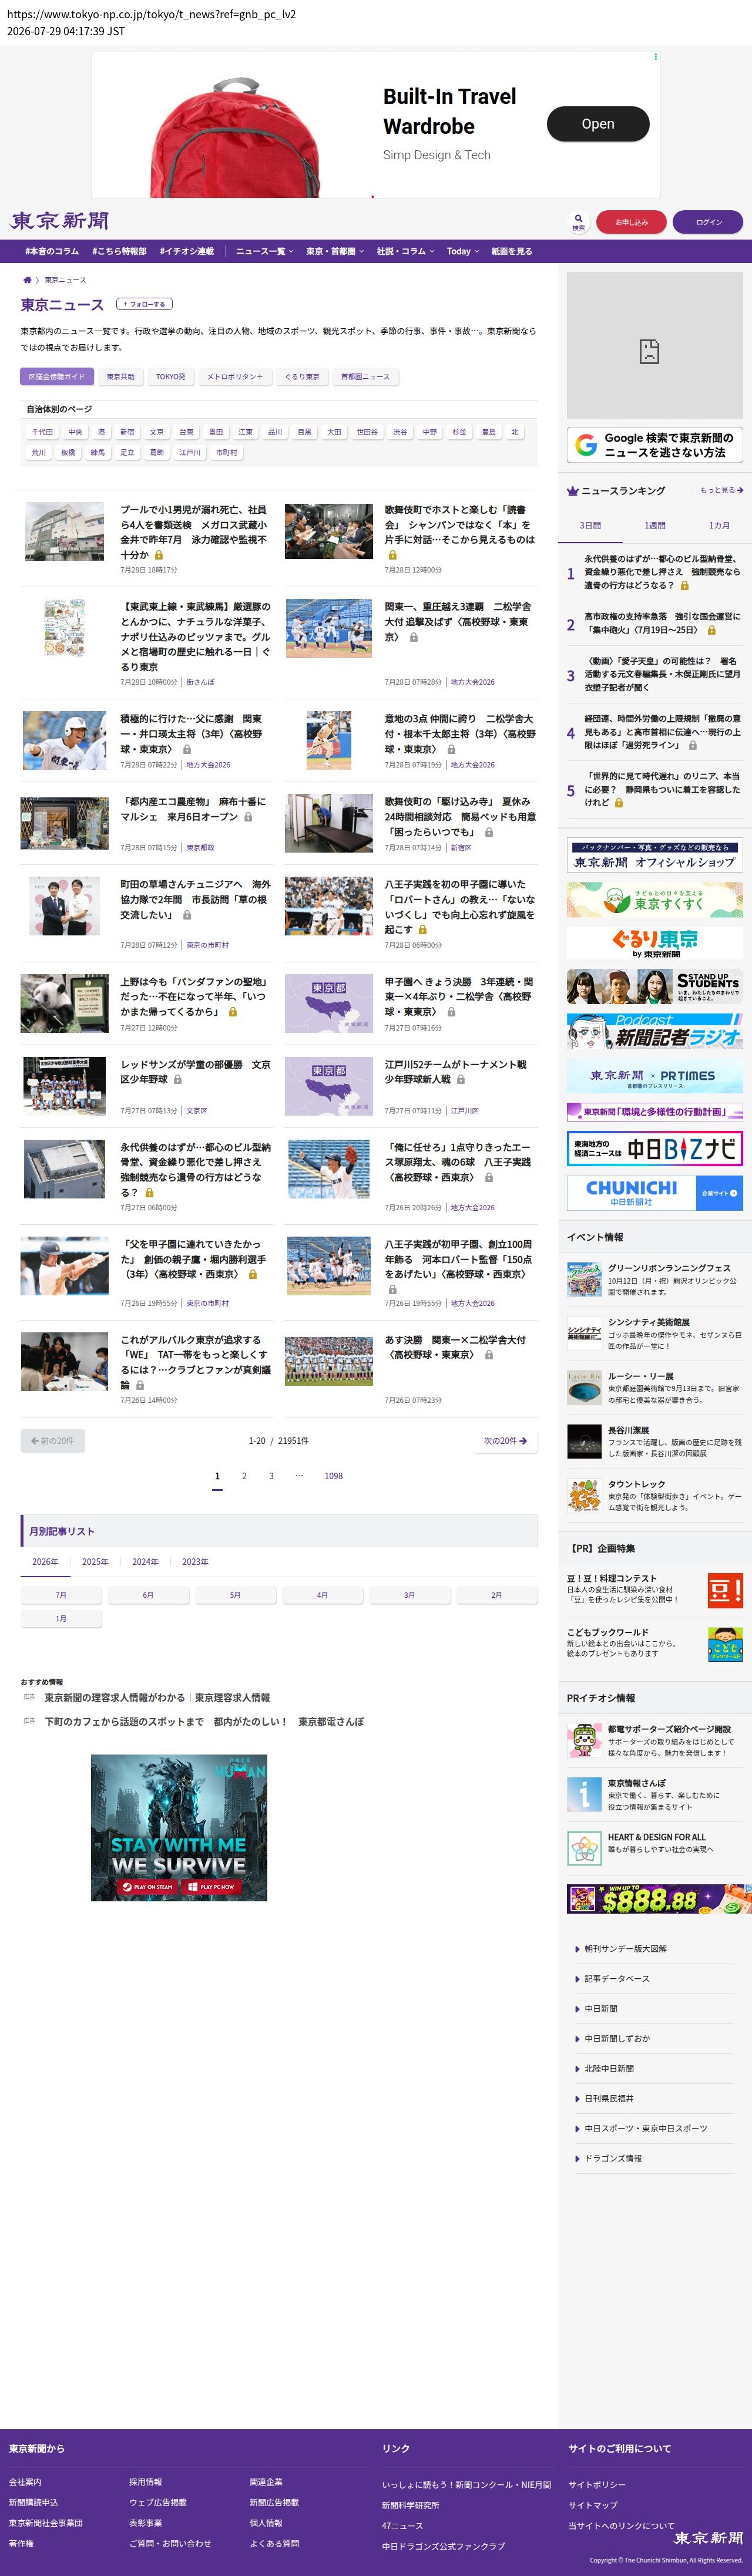
Task: Click the メトロポリタン＋ tag button
Action: pos(235,377)
